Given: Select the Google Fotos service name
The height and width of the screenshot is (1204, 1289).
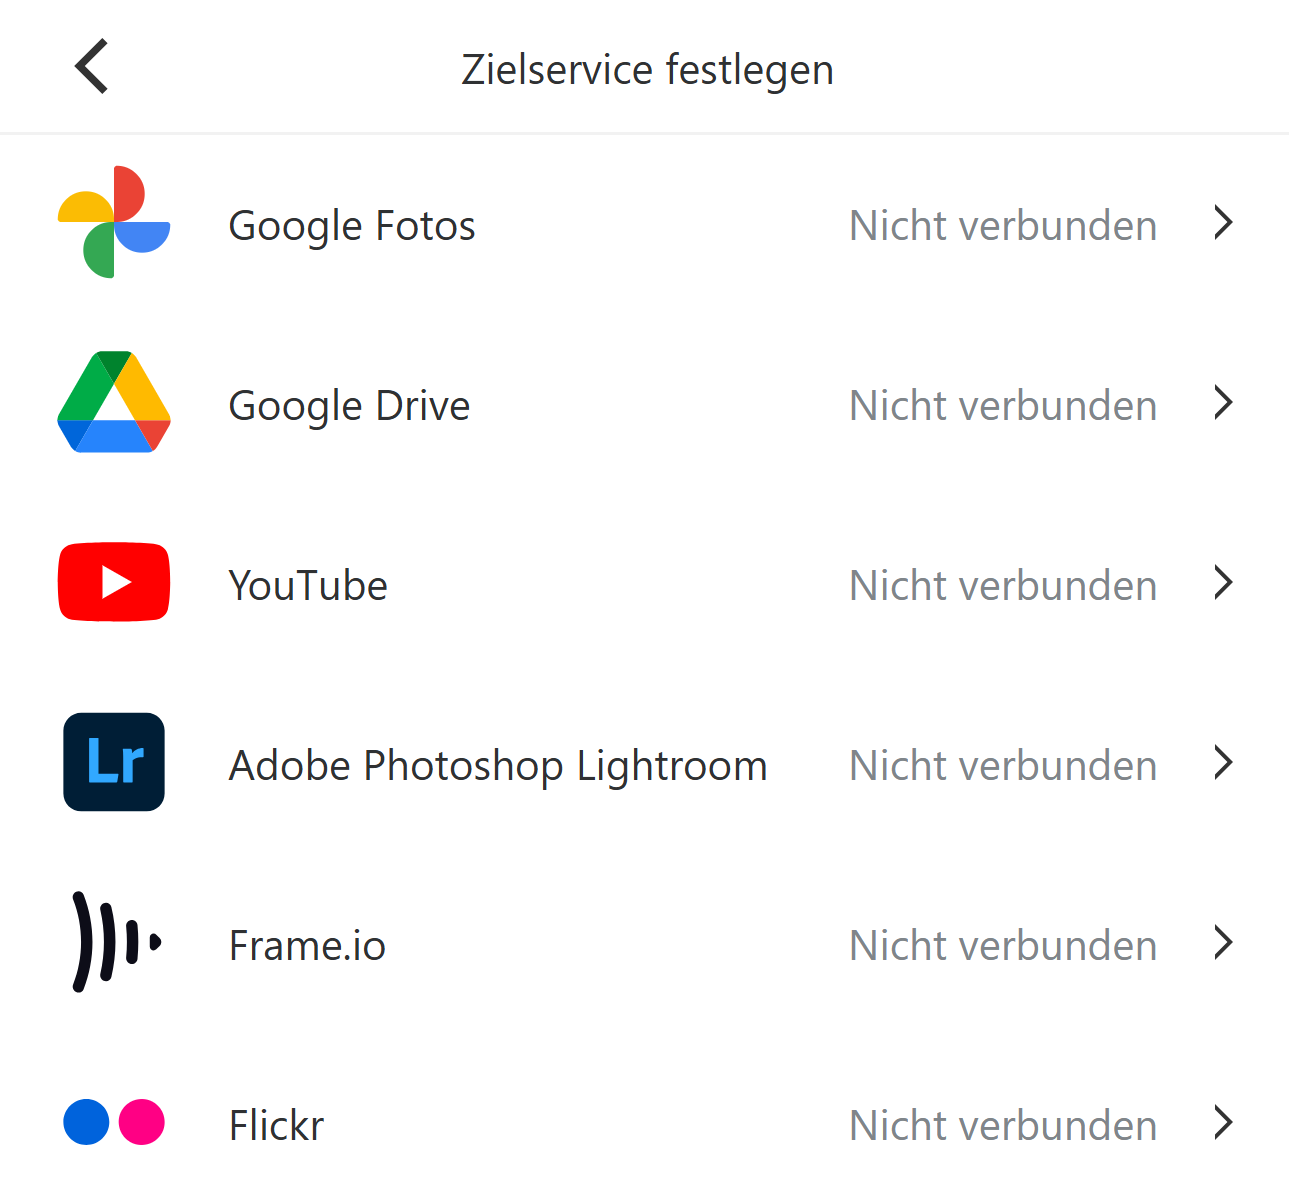Looking at the screenshot, I should coord(352,226).
